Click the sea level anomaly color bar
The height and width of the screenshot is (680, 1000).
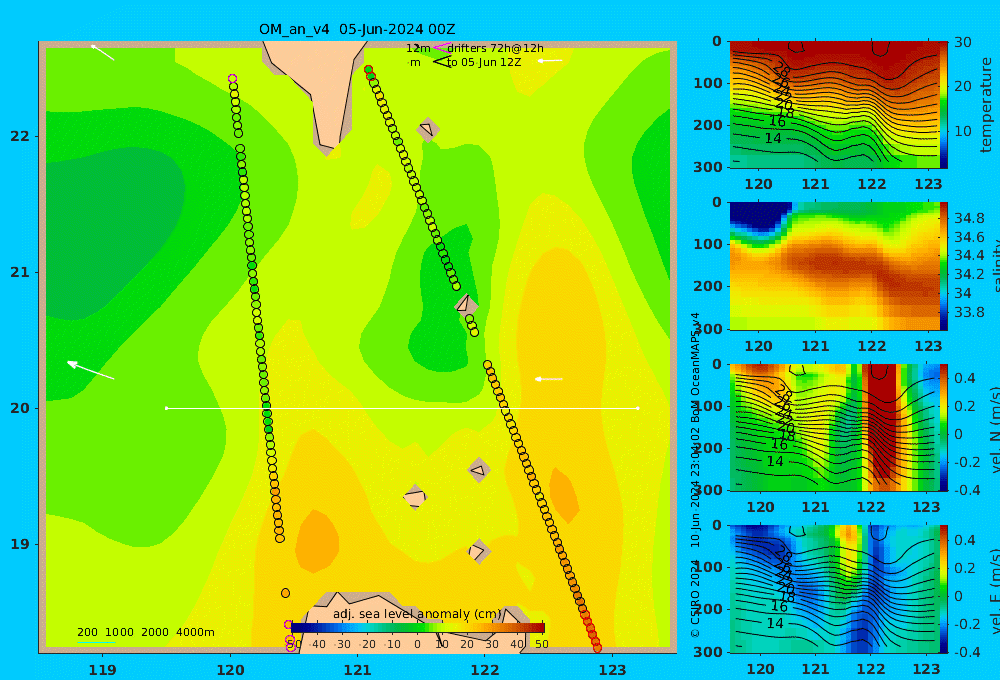tap(418, 628)
